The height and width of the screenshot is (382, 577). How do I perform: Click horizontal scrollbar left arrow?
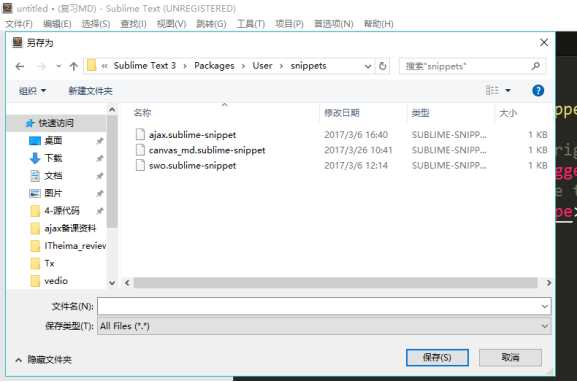point(127,283)
